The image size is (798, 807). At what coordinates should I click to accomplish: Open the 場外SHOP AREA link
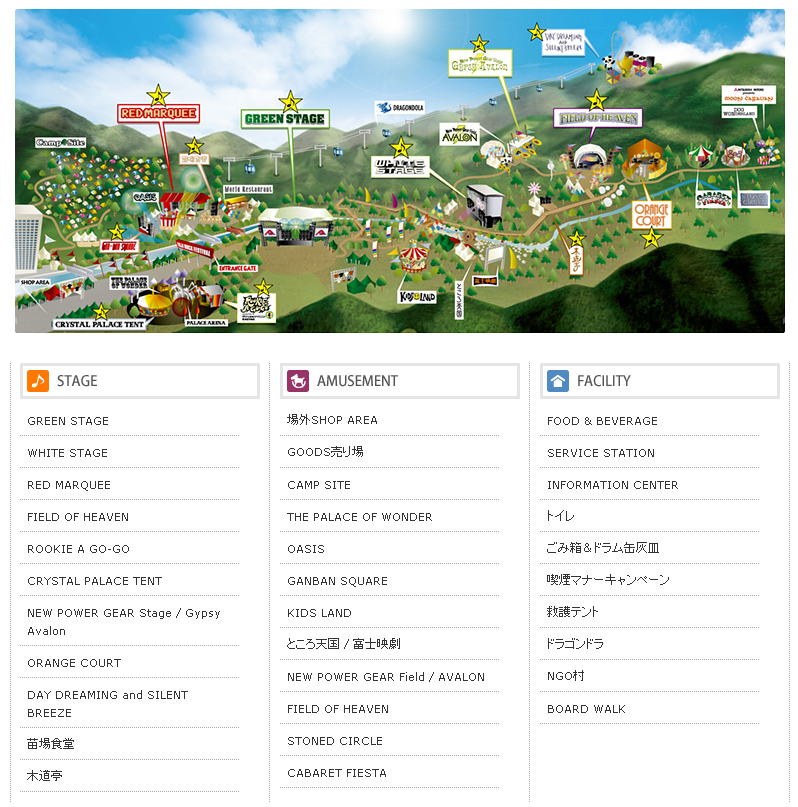[x=332, y=420]
